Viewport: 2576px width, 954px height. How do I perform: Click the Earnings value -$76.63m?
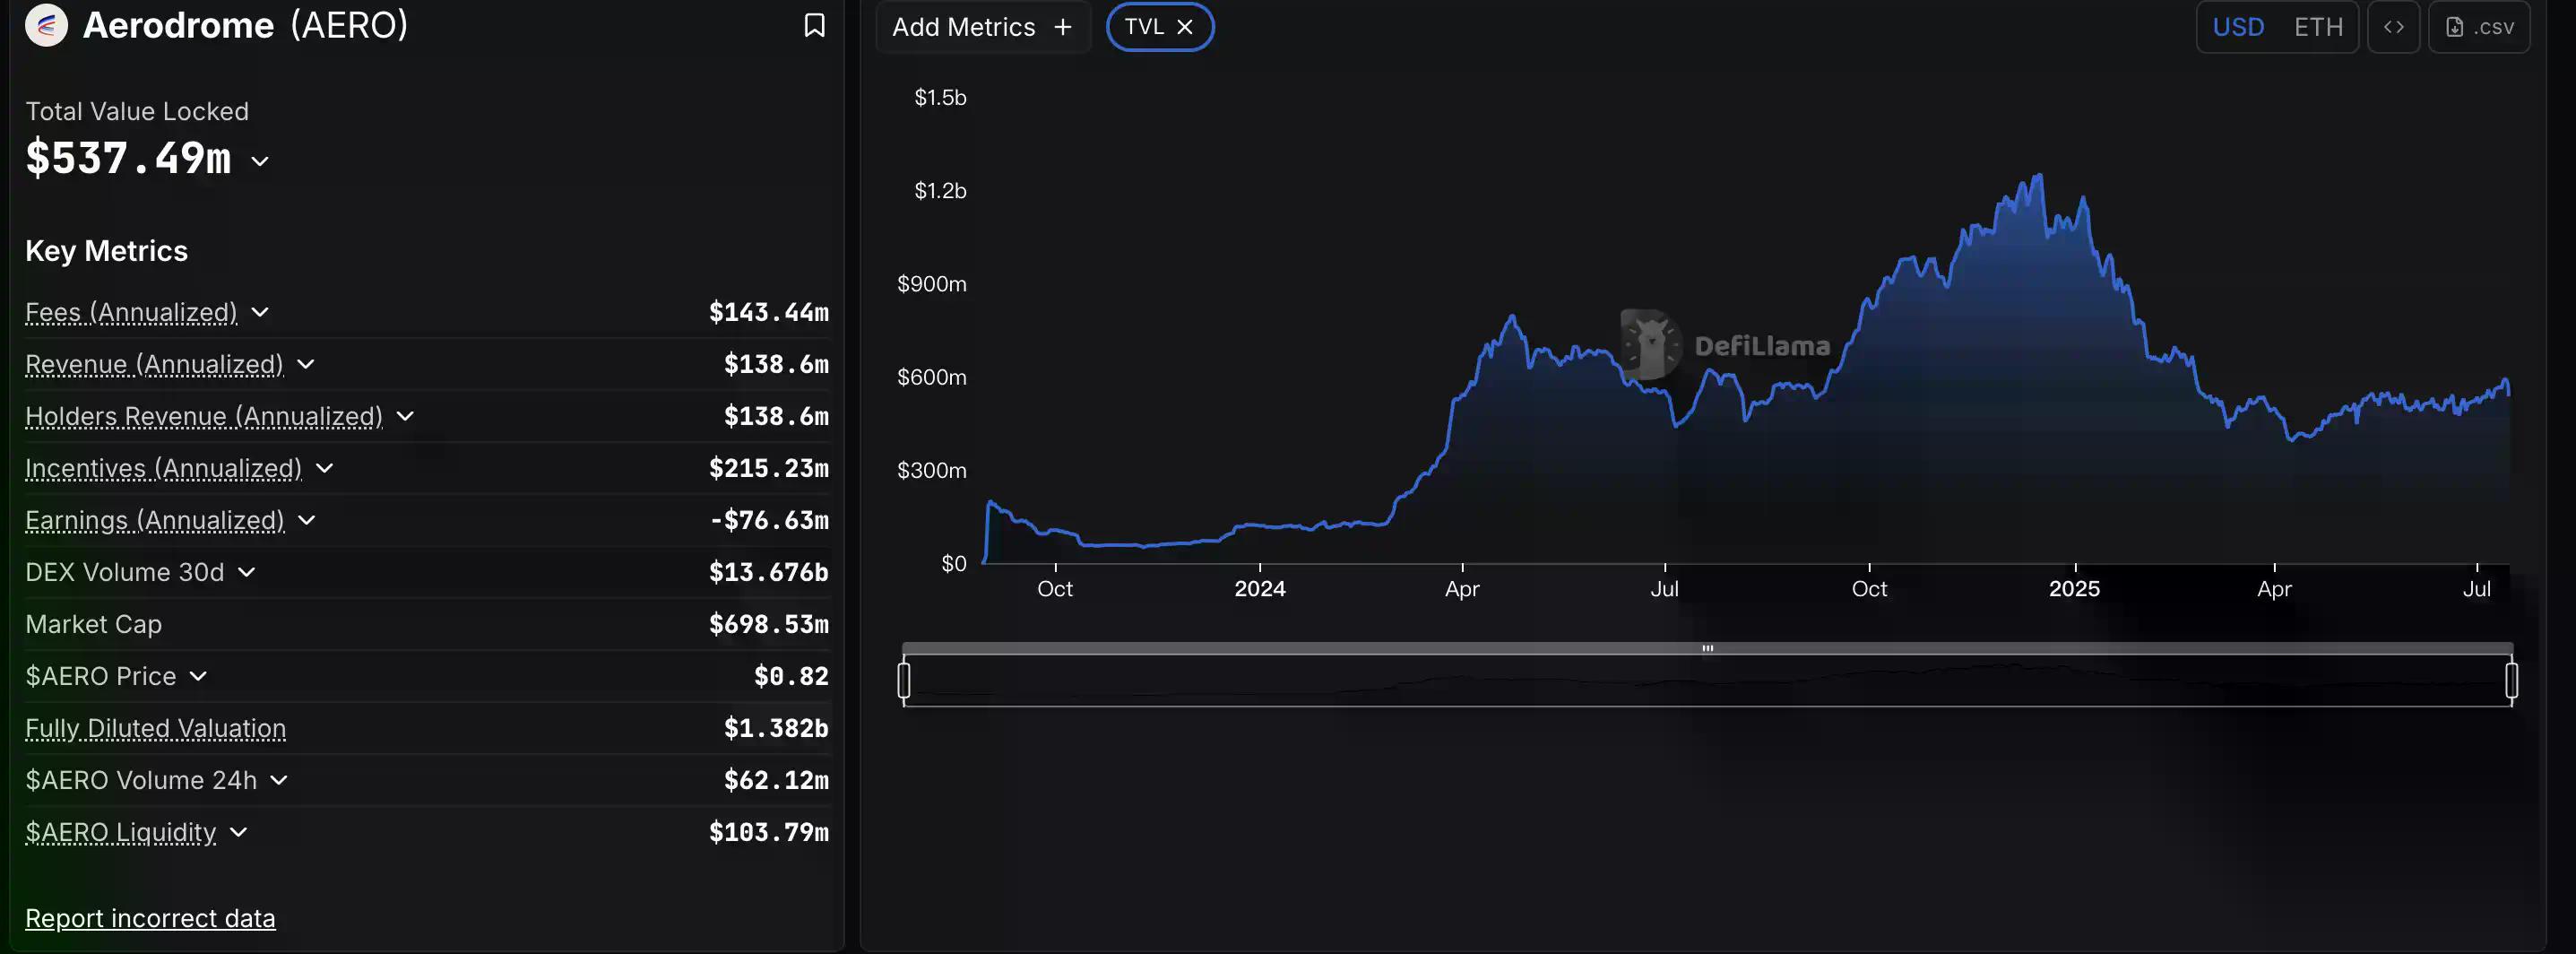[x=768, y=520]
